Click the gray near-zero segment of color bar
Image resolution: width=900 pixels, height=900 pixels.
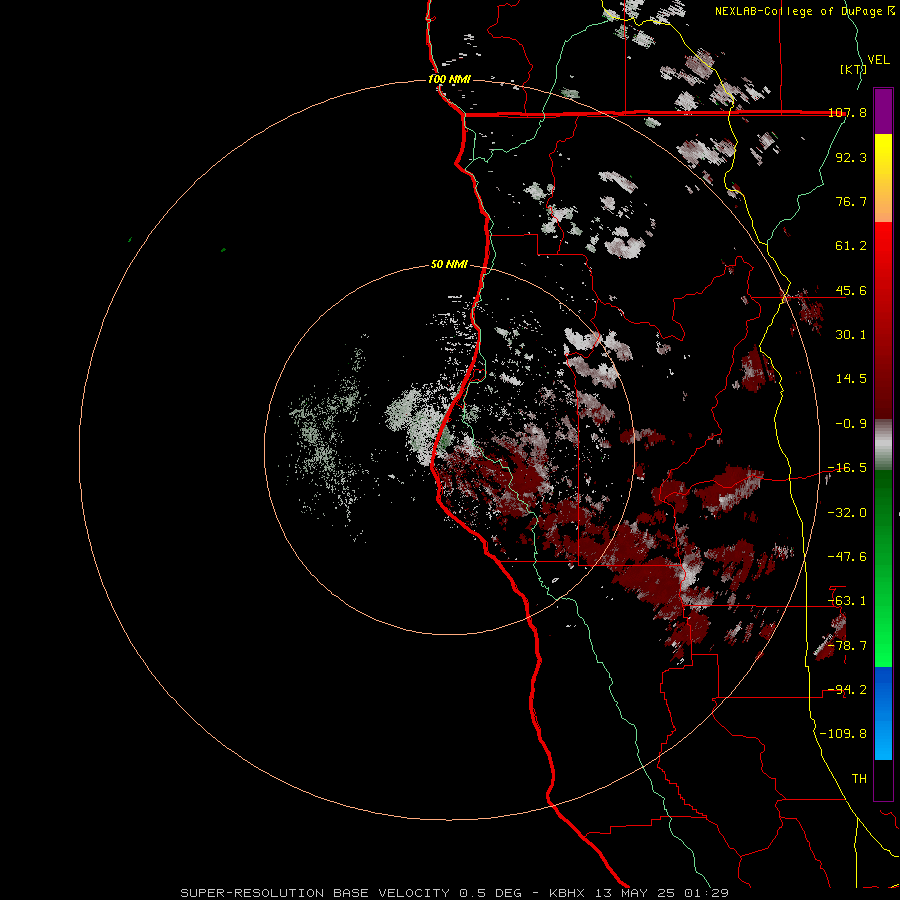click(x=883, y=444)
